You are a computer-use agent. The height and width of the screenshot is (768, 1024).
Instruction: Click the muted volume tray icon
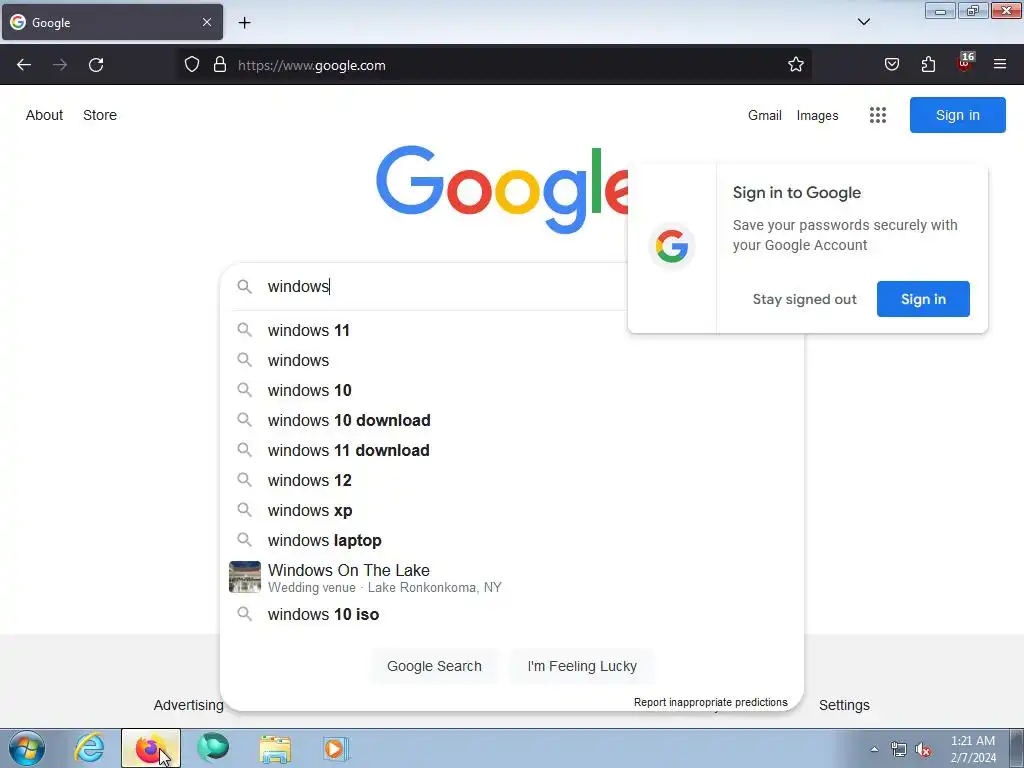[923, 750]
